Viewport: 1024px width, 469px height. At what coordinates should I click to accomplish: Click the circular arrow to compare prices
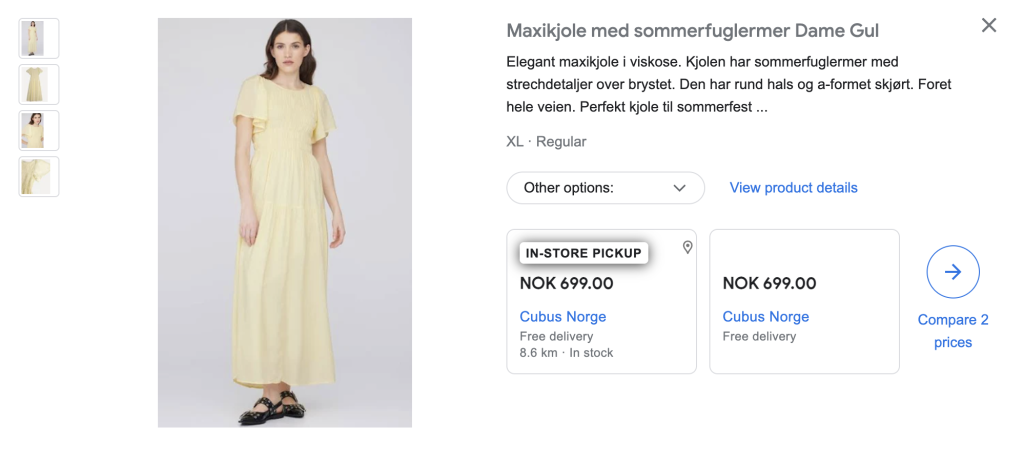tap(953, 272)
